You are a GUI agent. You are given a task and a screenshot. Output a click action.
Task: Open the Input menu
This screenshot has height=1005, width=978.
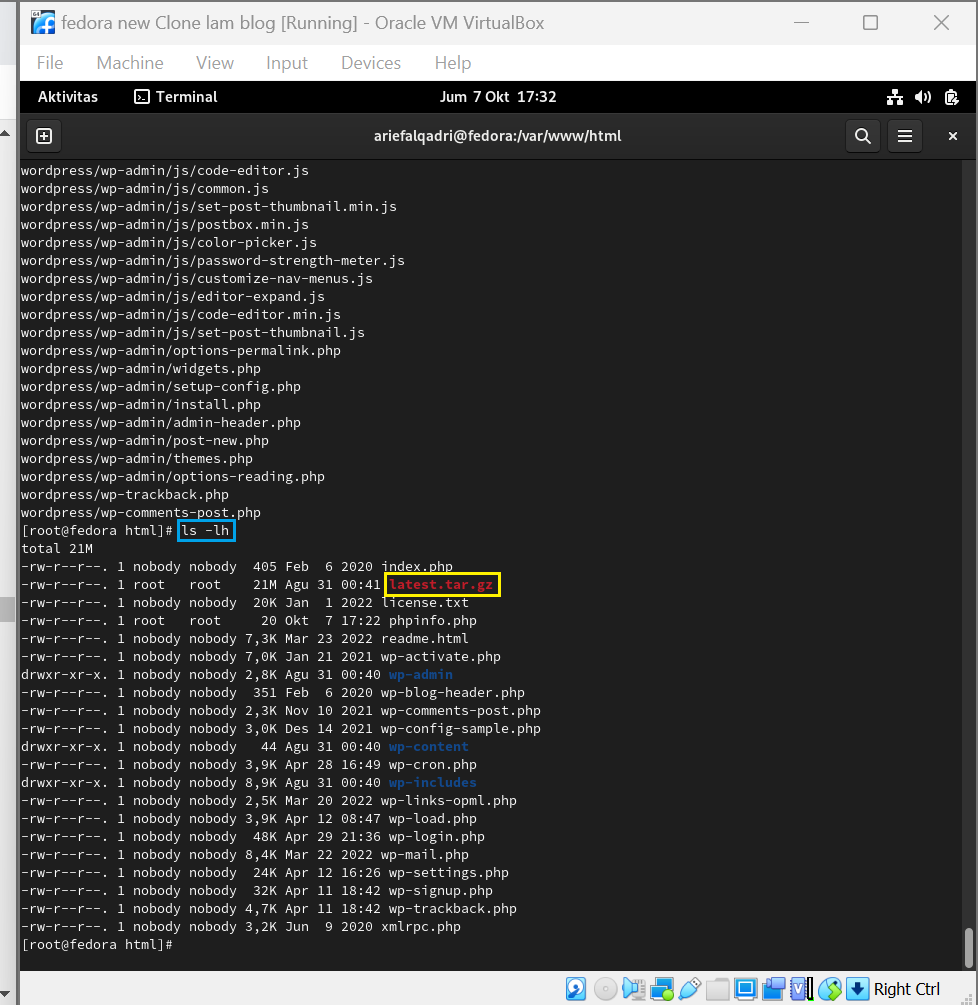287,63
